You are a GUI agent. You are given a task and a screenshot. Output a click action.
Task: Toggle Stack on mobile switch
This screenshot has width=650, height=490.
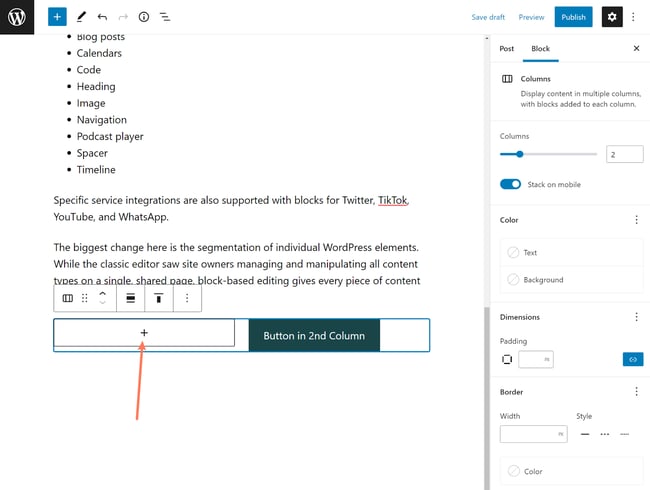[510, 184]
